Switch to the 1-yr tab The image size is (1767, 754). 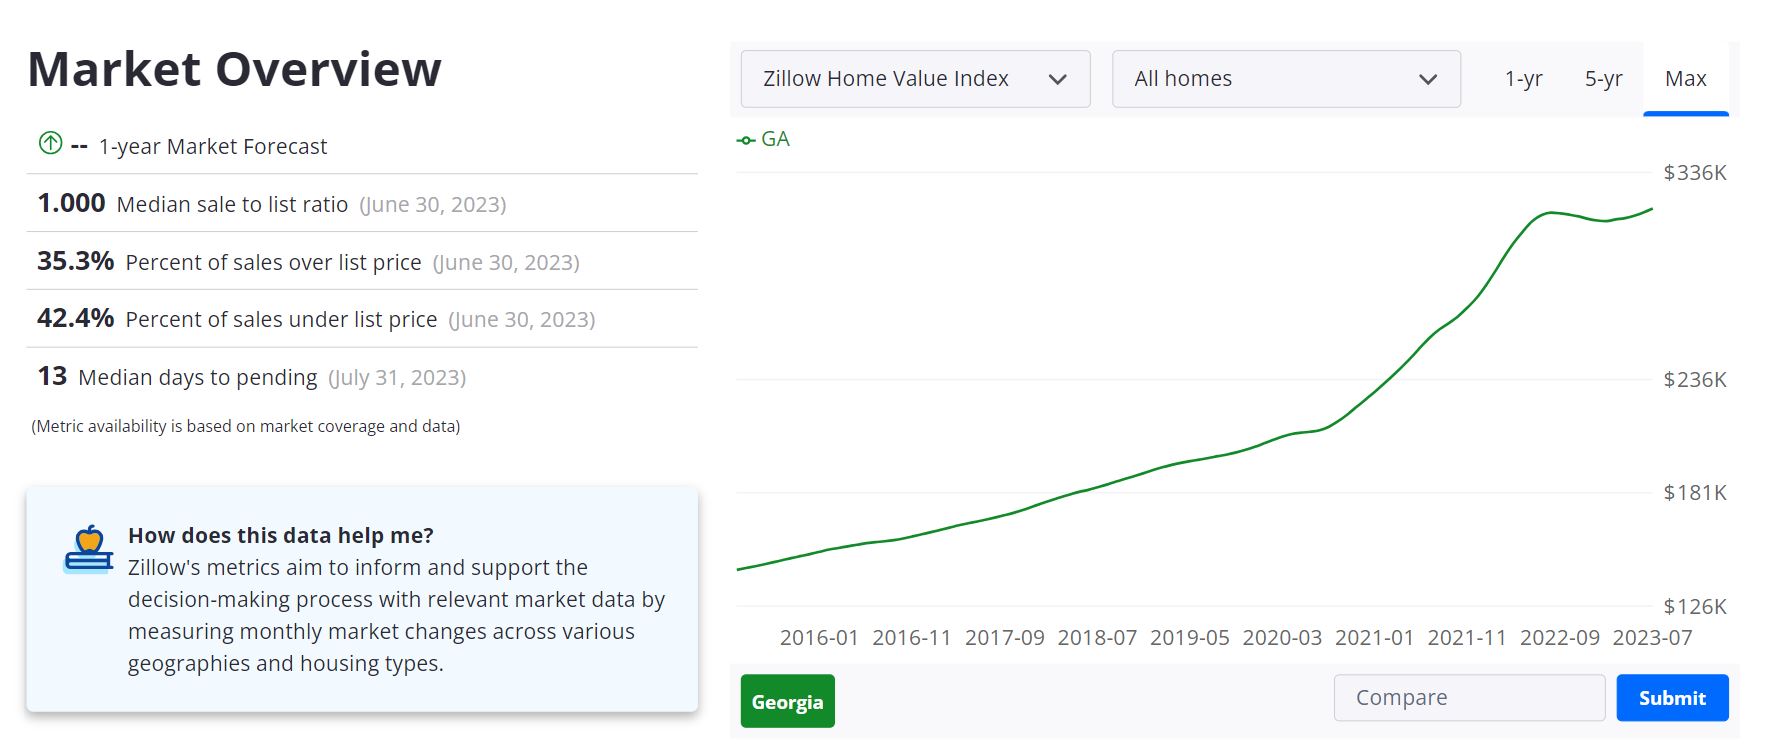[1522, 78]
